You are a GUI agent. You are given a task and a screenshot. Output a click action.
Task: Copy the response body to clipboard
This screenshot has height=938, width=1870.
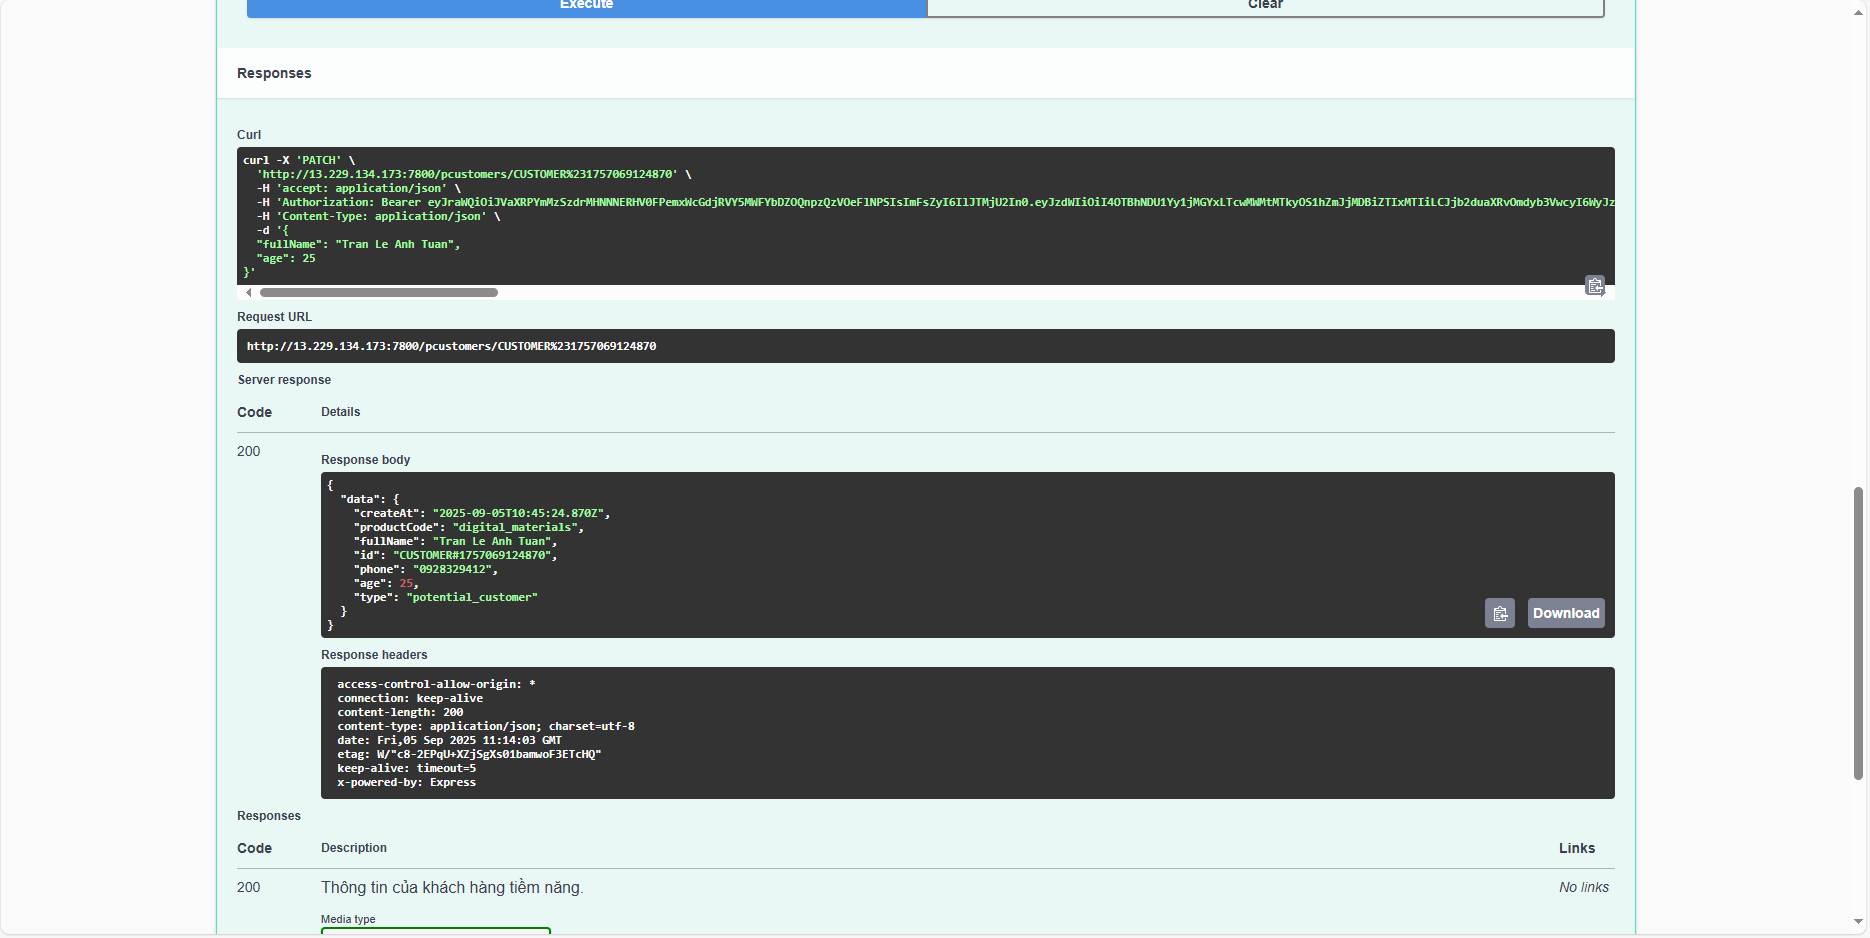[x=1499, y=613]
